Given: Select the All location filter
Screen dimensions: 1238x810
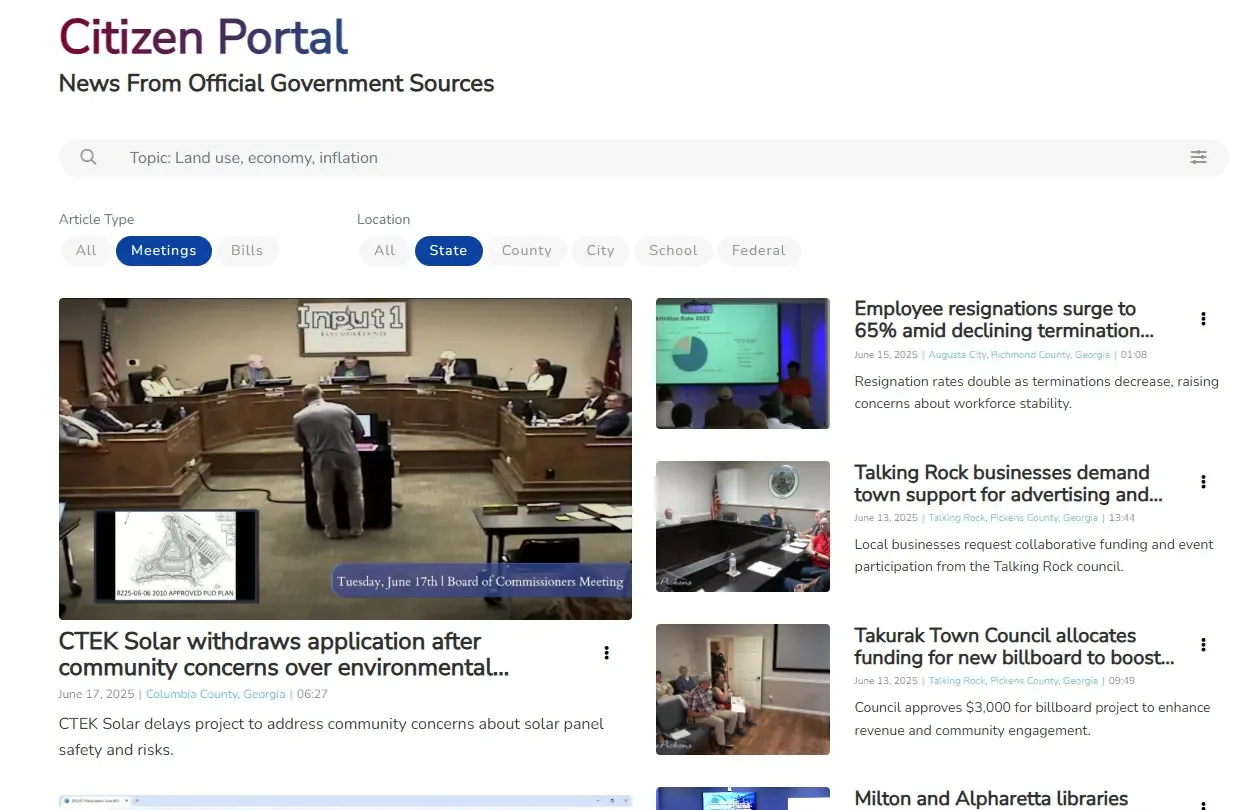Looking at the screenshot, I should pos(385,251).
